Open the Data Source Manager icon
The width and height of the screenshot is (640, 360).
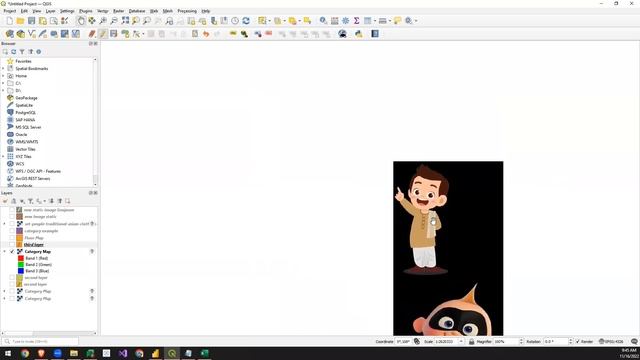click(9, 34)
